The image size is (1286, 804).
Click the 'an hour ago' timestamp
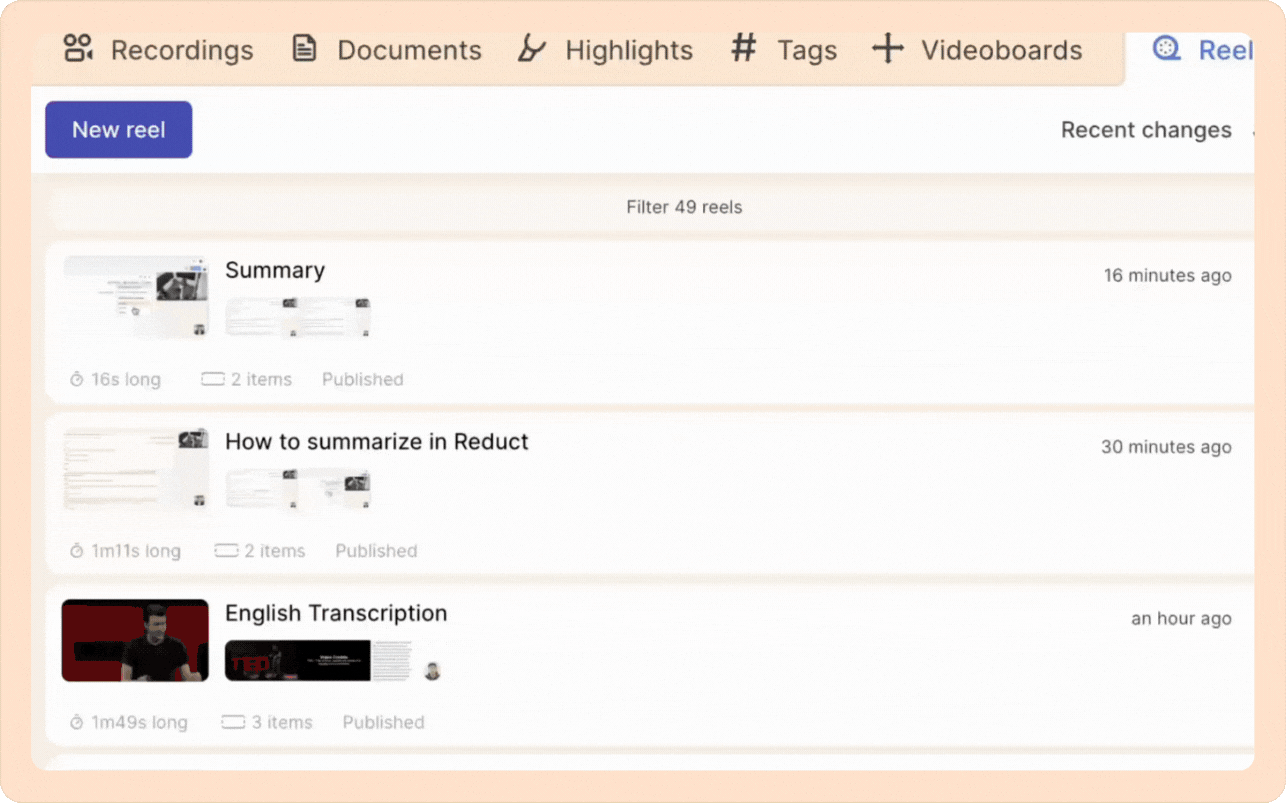1181,618
